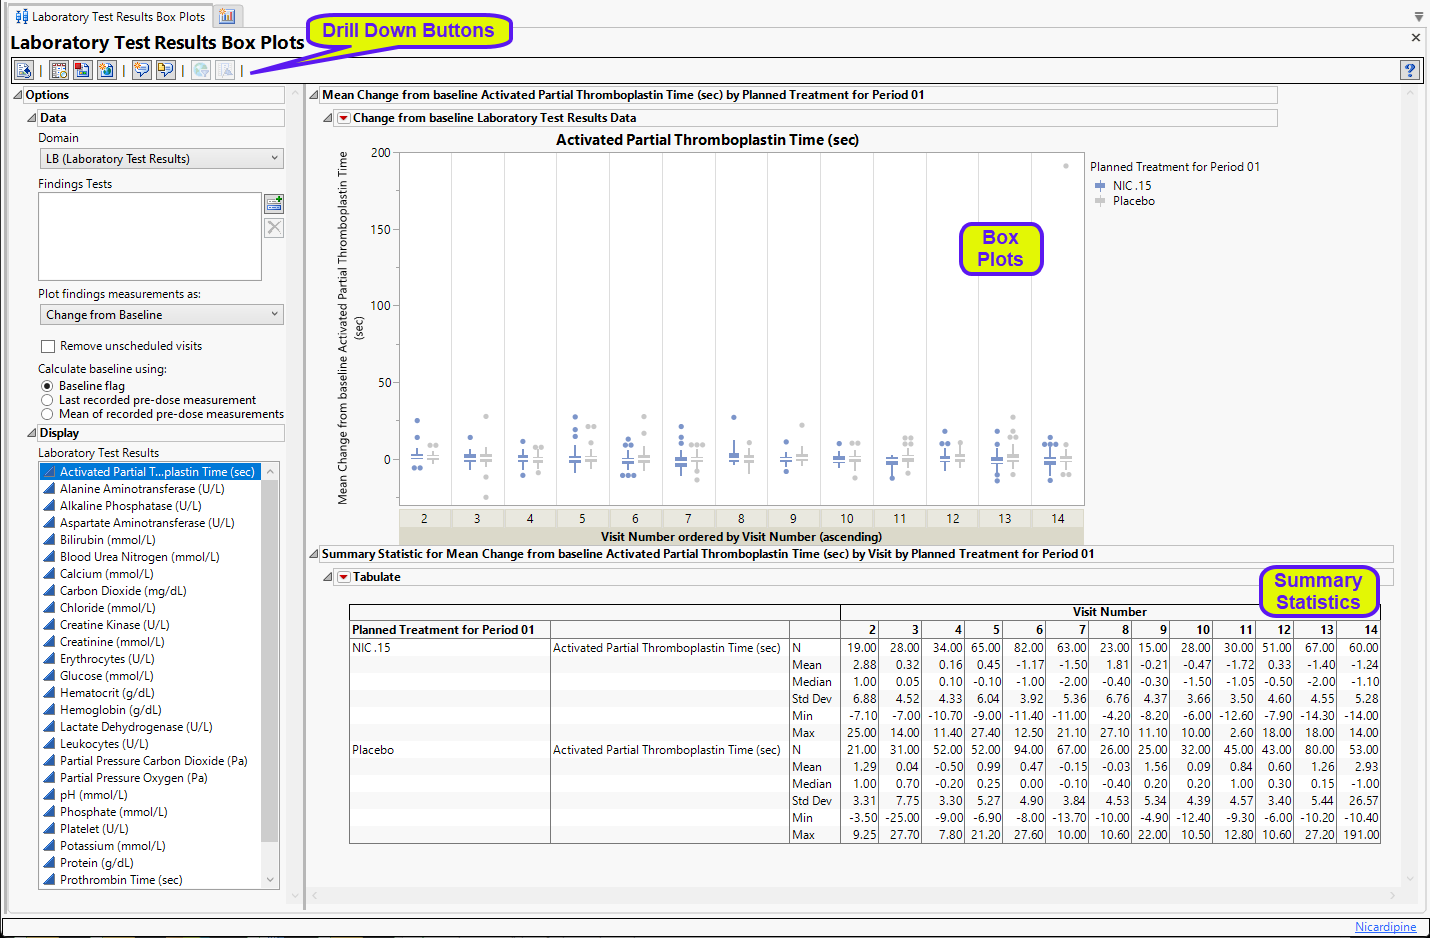The width and height of the screenshot is (1430, 938).
Task: Click the speech bubble with star icon
Action: (141, 70)
